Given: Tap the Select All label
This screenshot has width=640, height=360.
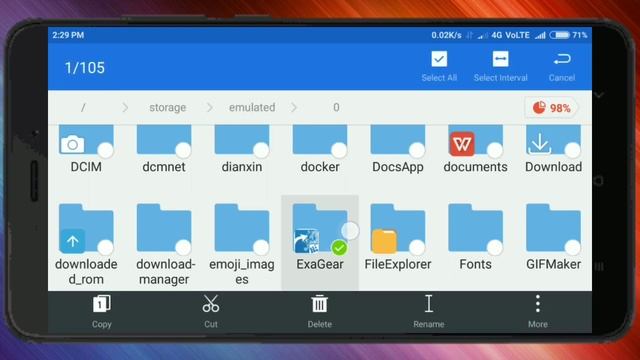Looking at the screenshot, I should coord(439,78).
